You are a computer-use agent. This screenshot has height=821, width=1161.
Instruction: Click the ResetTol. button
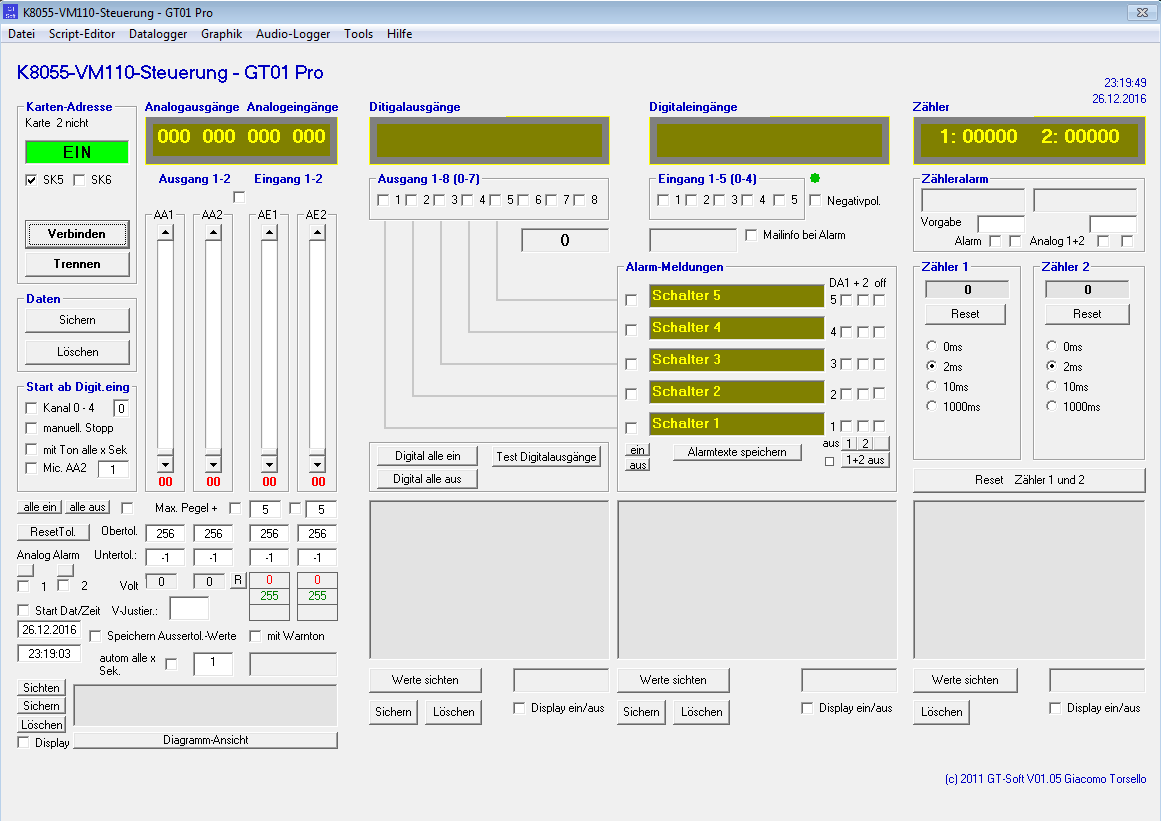[53, 532]
